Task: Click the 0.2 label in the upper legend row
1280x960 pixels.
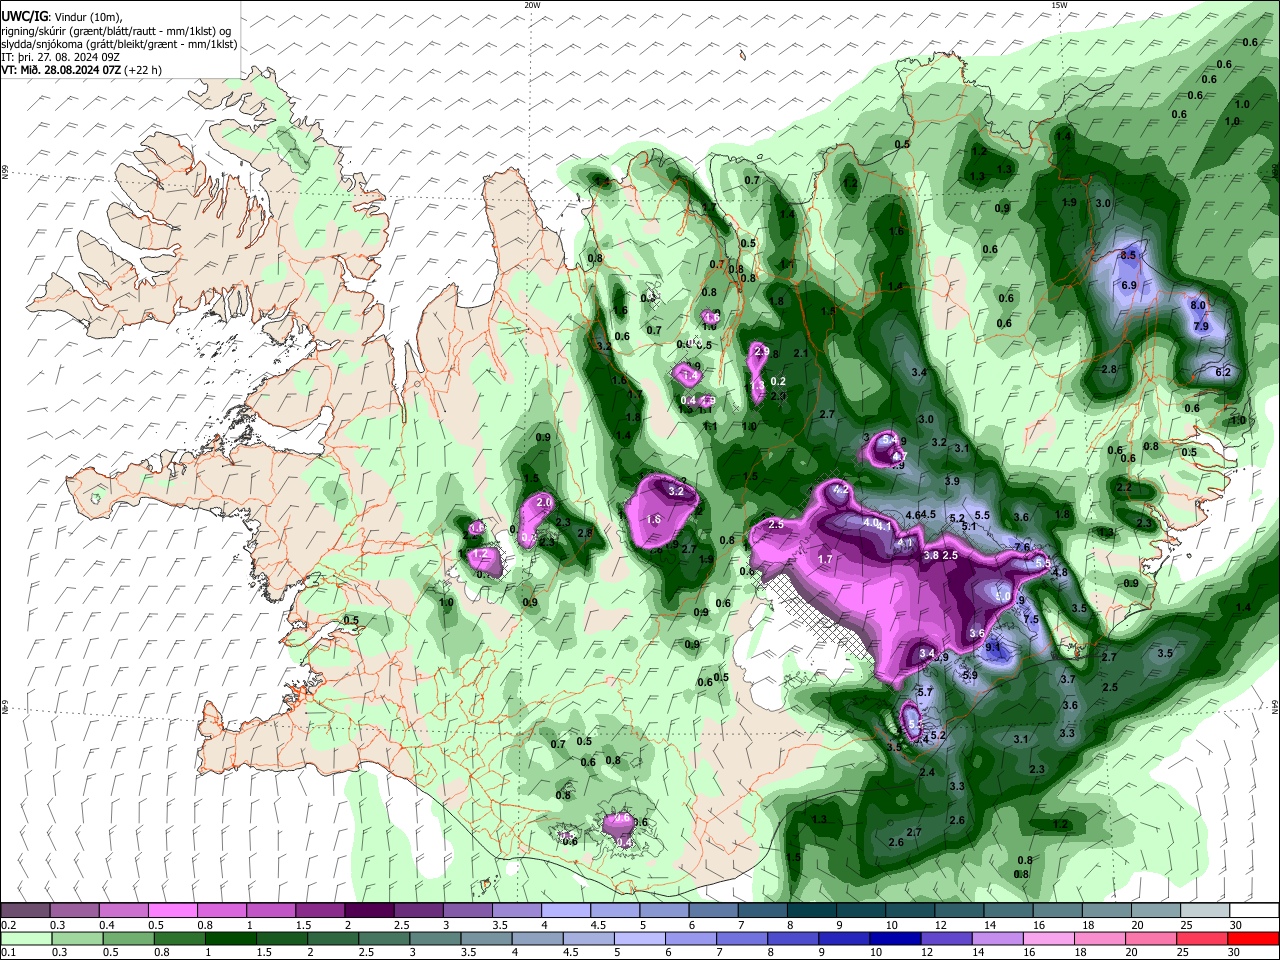Action: click(8, 925)
